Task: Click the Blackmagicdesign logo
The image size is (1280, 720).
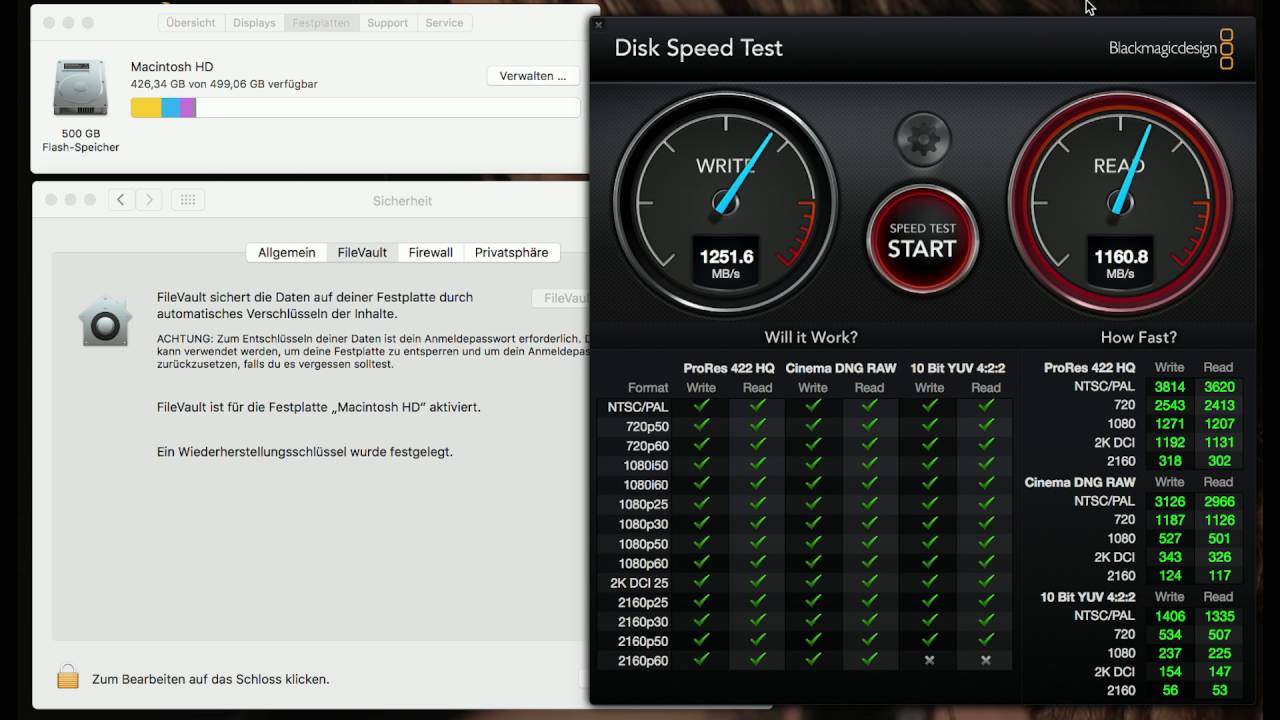Action: click(x=1171, y=48)
